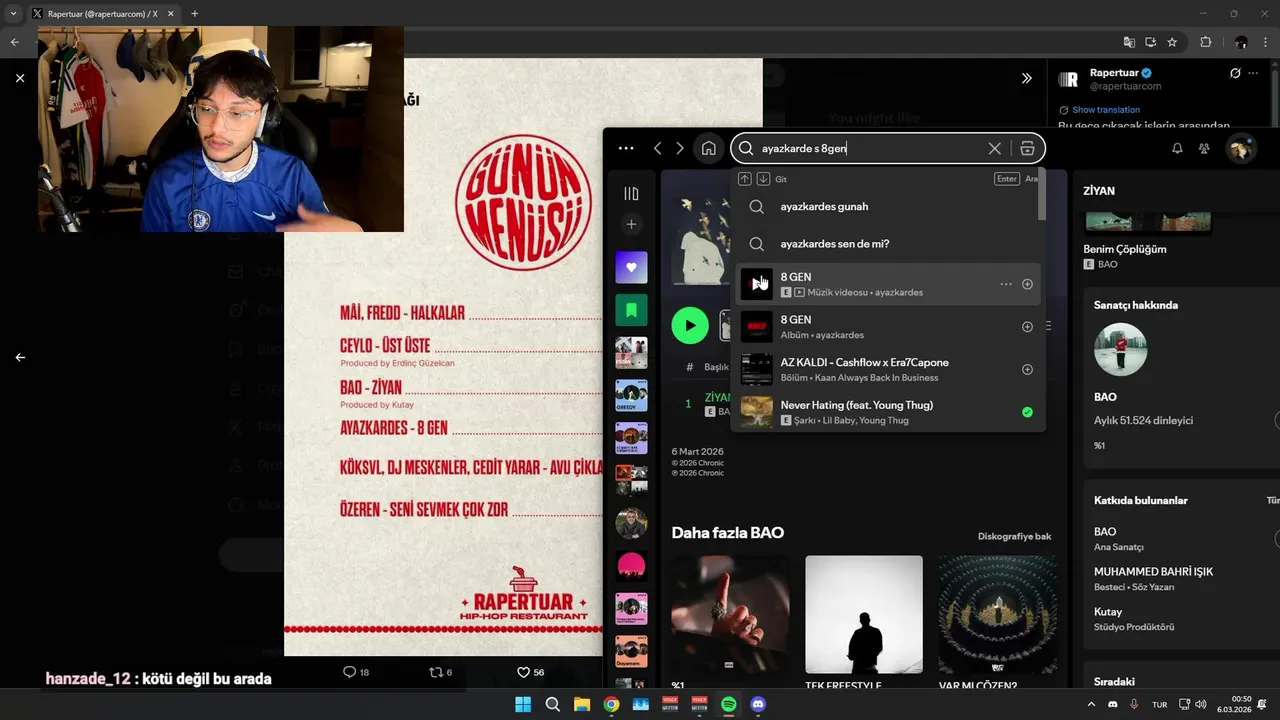Open a new Chrome tab with plus
Screen dimensions: 1280x720
(x=194, y=14)
